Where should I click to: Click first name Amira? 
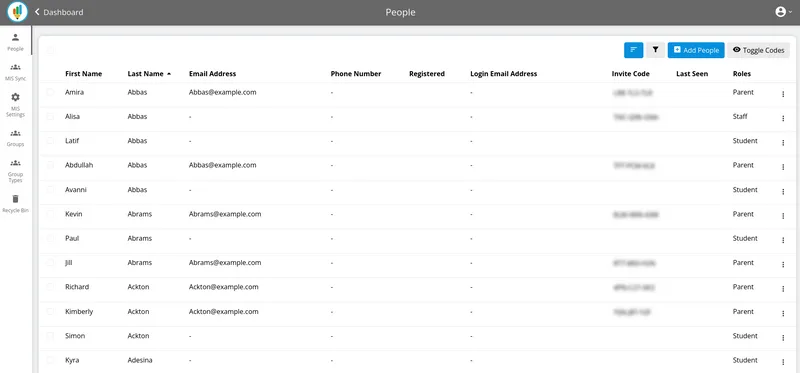[74, 92]
